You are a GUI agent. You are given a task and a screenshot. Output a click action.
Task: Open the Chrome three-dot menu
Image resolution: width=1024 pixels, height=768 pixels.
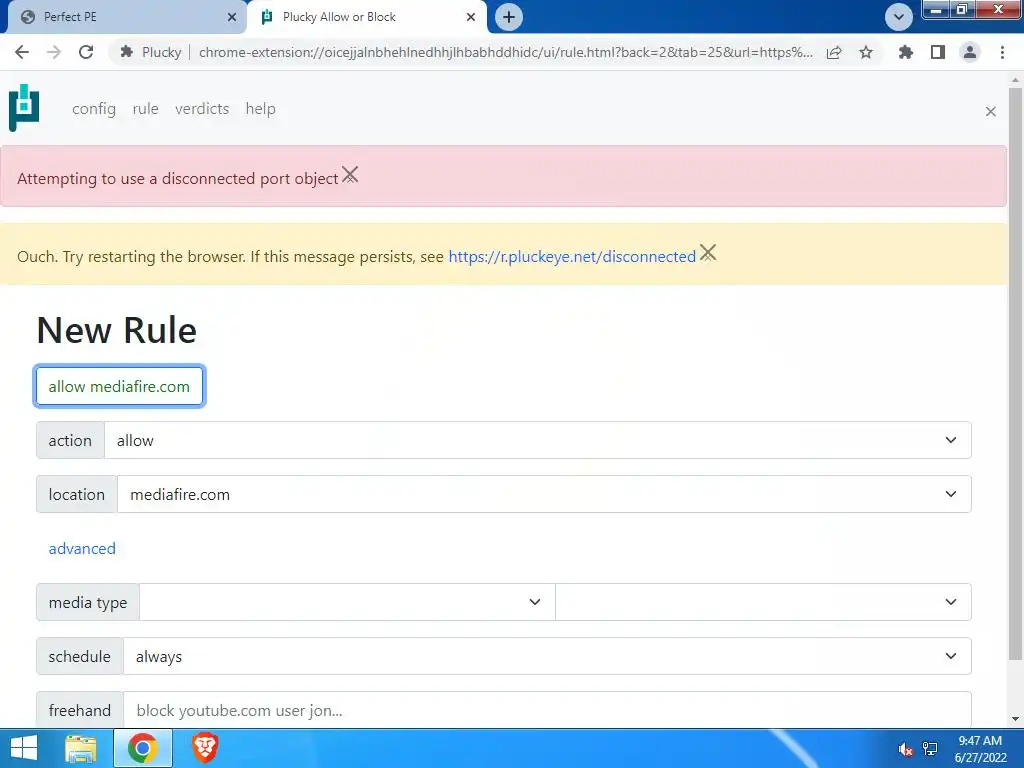[1002, 52]
